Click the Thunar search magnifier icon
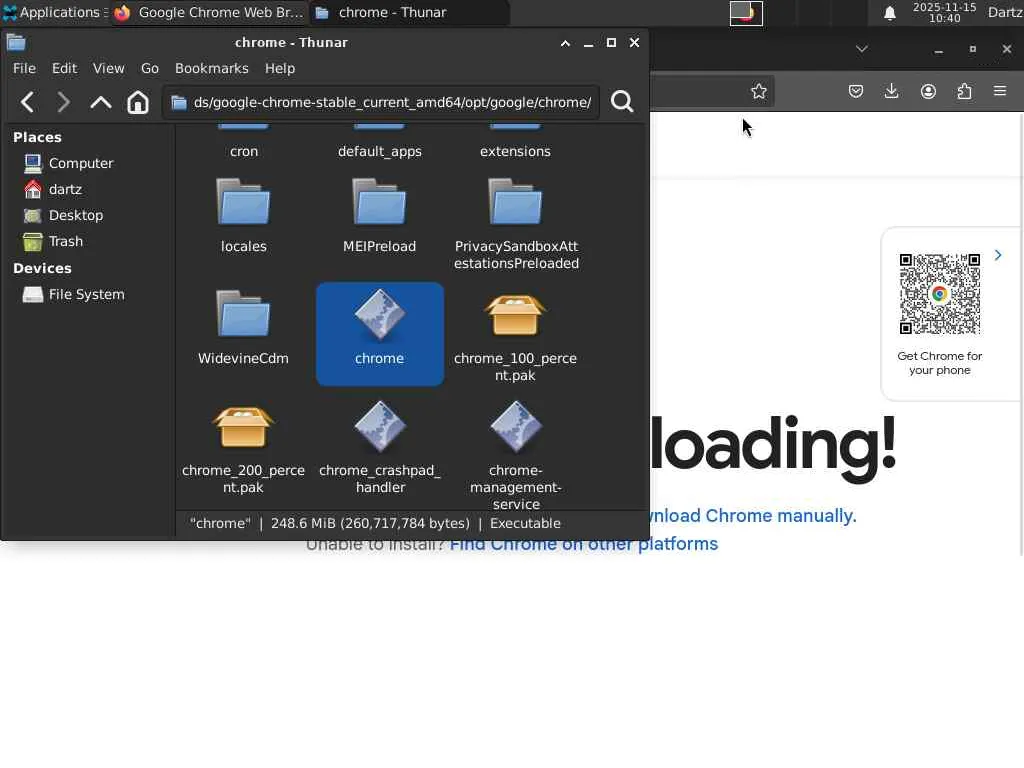The height and width of the screenshot is (768, 1024). tap(622, 102)
